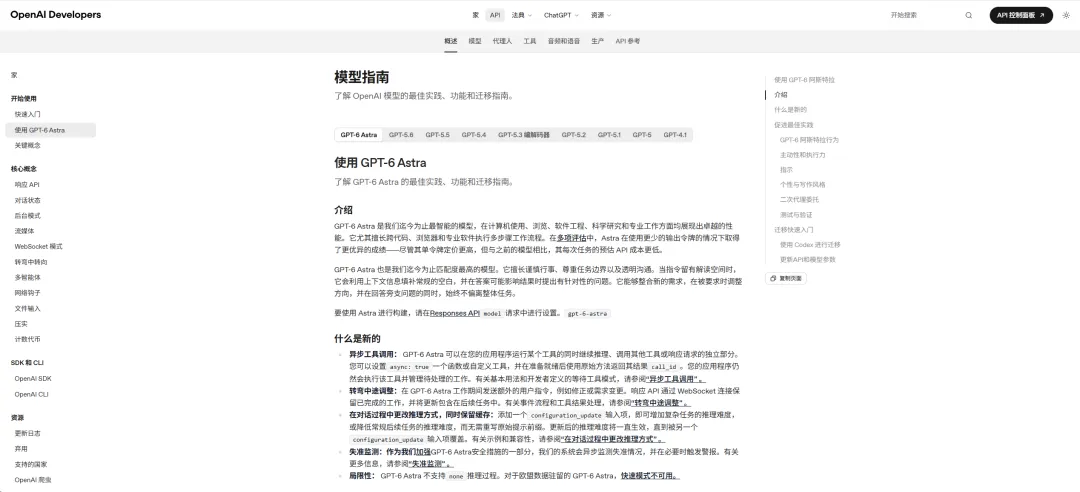Image resolution: width=1080 pixels, height=492 pixels.
Task: Select the GPT-5.5 model tab
Action: [437, 134]
